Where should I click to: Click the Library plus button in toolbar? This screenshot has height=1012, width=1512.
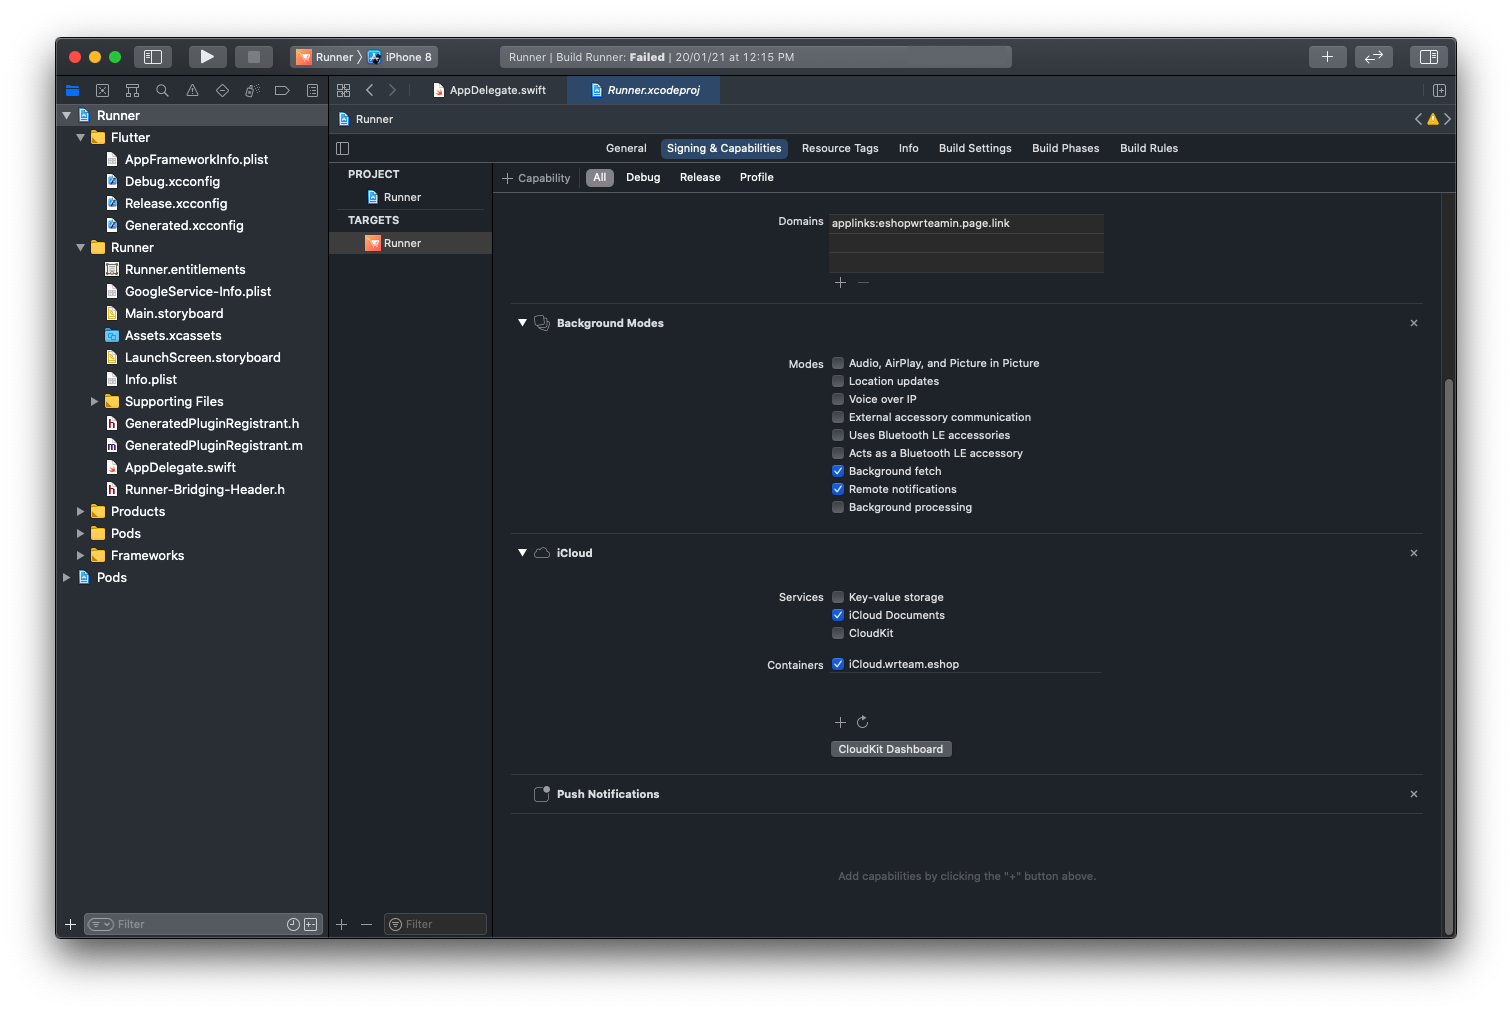coord(1327,57)
